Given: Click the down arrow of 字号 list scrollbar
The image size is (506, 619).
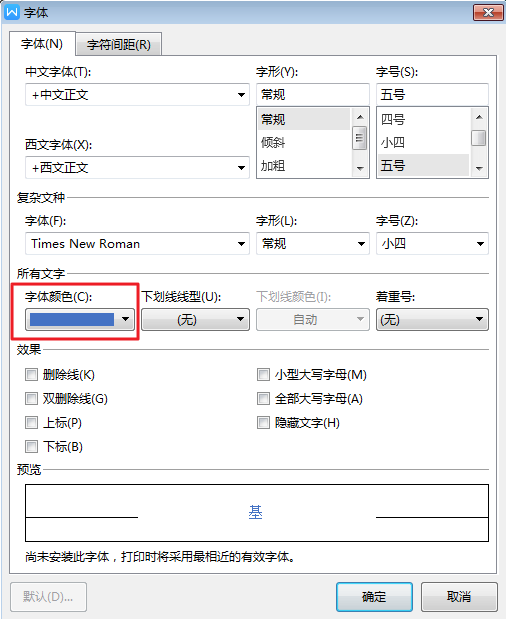Looking at the screenshot, I should coord(479,169).
